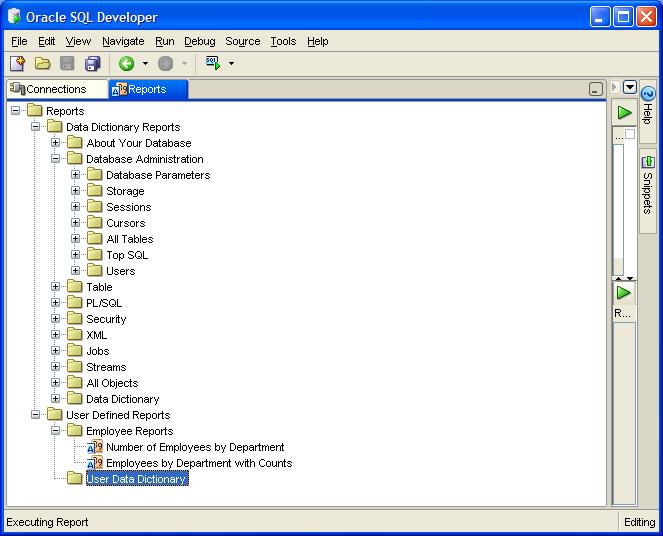Select the Data Dictionary folder label

click(123, 399)
